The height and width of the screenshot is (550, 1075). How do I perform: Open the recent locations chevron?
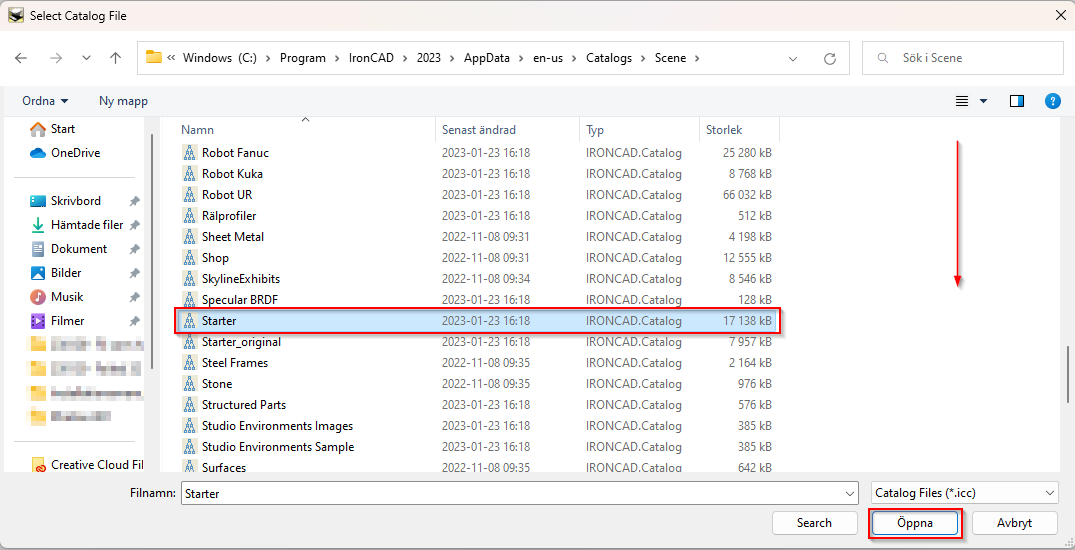coord(86,58)
